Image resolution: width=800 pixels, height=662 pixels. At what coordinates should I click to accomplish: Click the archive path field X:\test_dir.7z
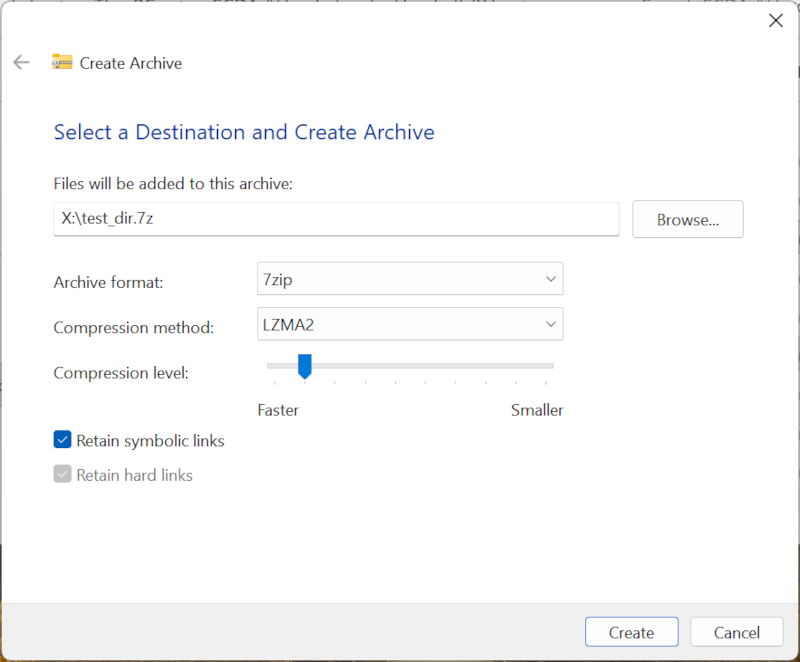coord(336,219)
